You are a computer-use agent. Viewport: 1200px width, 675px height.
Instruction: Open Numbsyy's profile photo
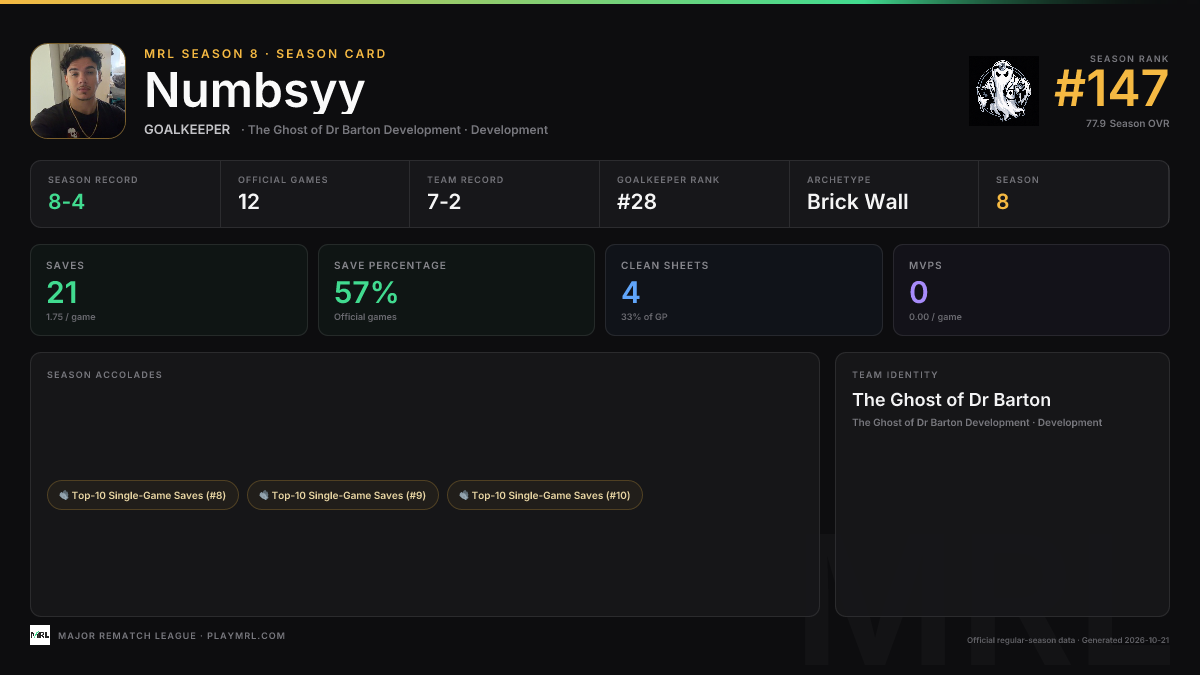(78, 91)
